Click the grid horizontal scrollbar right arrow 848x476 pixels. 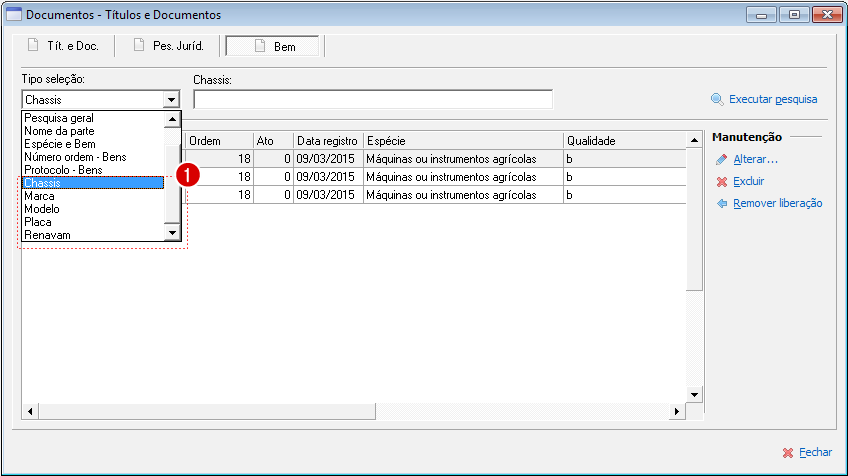click(x=677, y=411)
